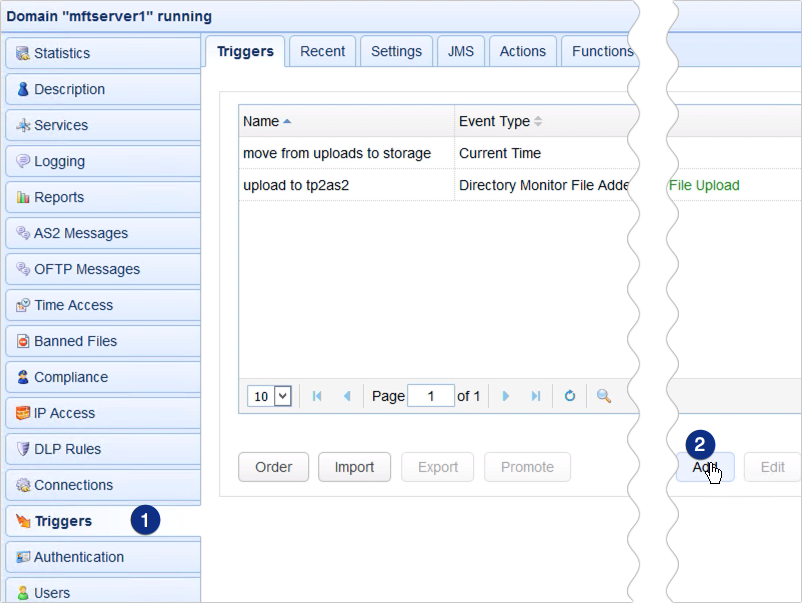
Task: Expand the page size dropdown showing 10
Action: 270,396
